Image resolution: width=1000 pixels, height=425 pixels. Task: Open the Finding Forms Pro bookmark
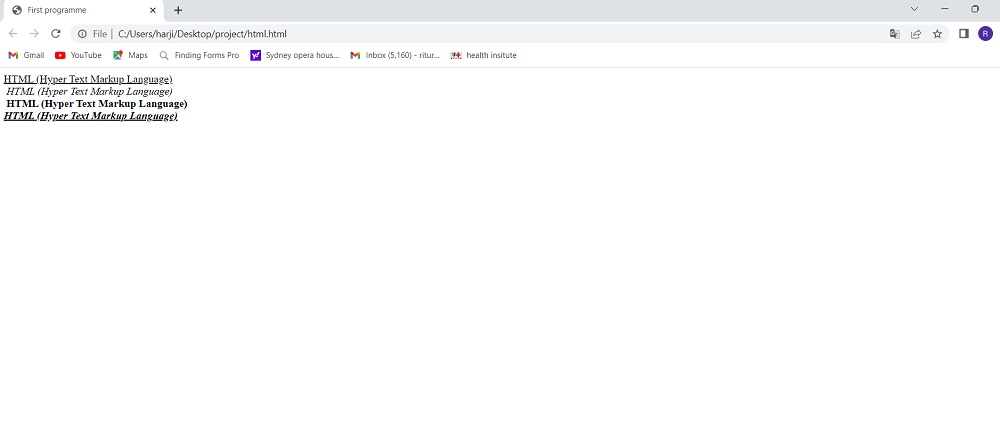pos(199,55)
